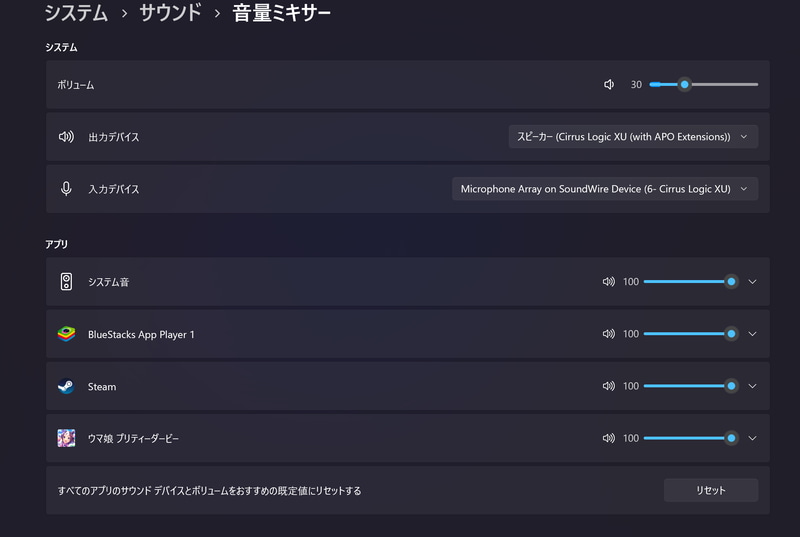Screen dimensions: 800x537
Task: Go to システム in the breadcrumb
Action: tap(77, 13)
